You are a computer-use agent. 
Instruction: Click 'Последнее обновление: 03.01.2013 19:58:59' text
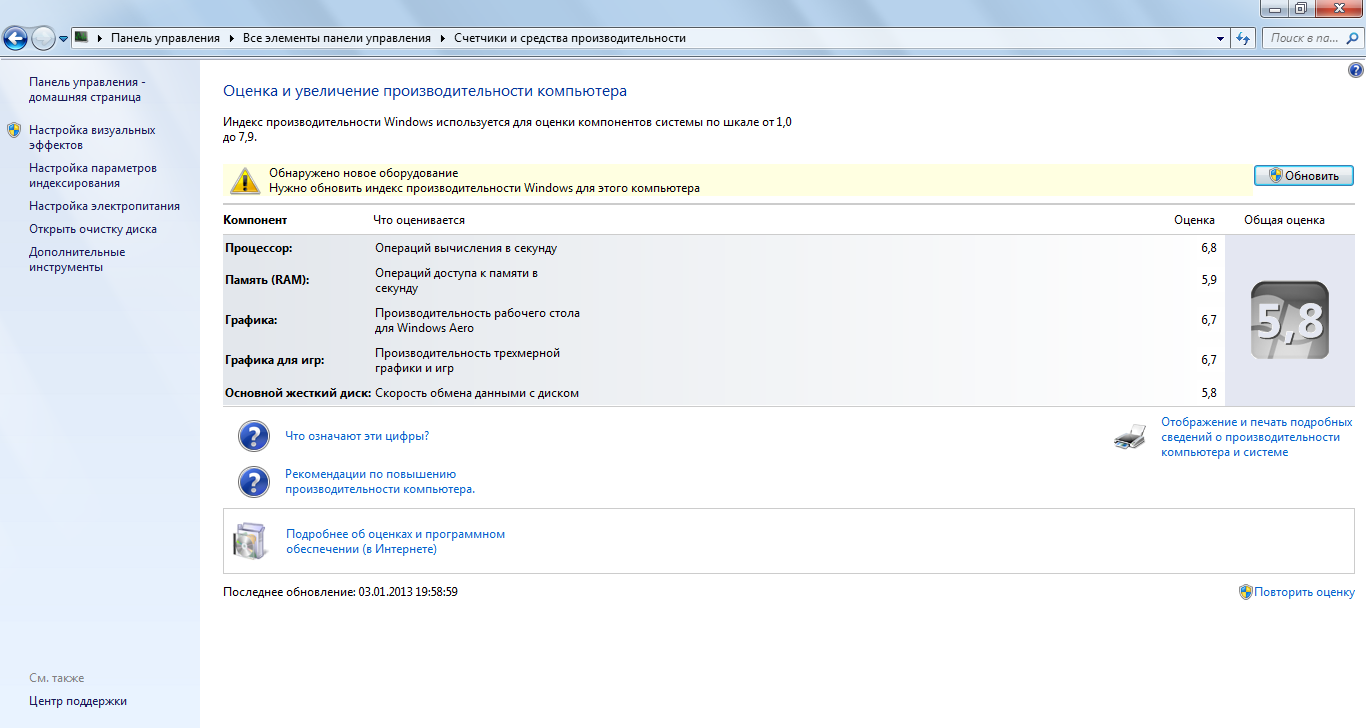coord(341,592)
